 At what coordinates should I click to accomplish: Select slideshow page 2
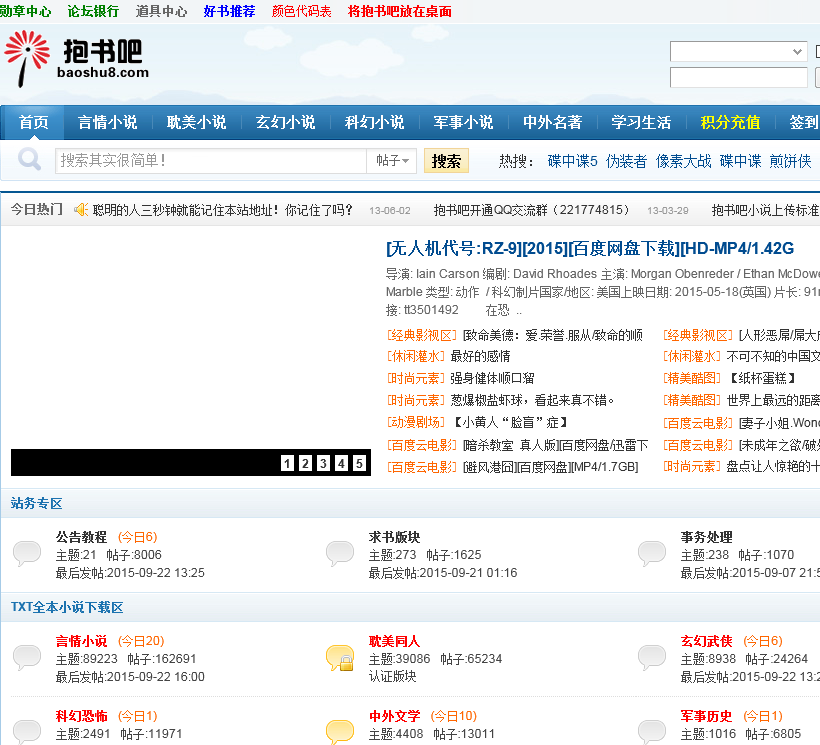coord(305,463)
